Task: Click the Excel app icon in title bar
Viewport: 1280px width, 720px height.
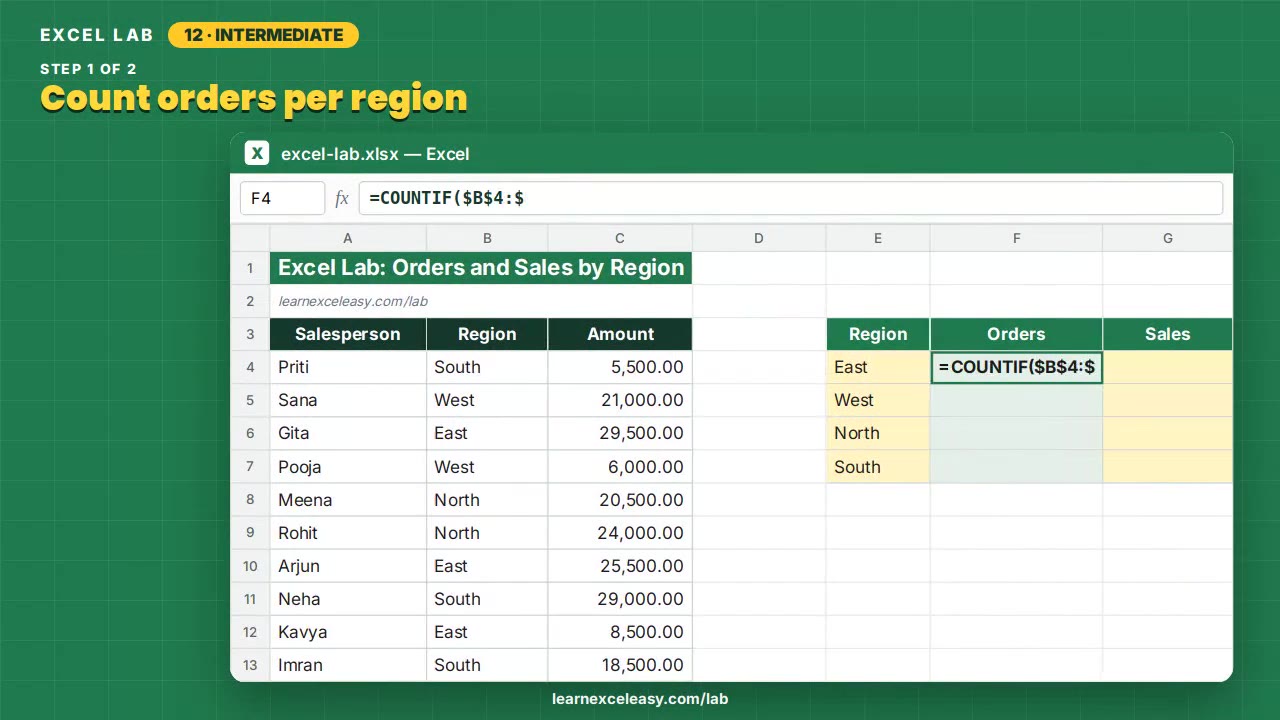Action: pyautogui.click(x=257, y=153)
